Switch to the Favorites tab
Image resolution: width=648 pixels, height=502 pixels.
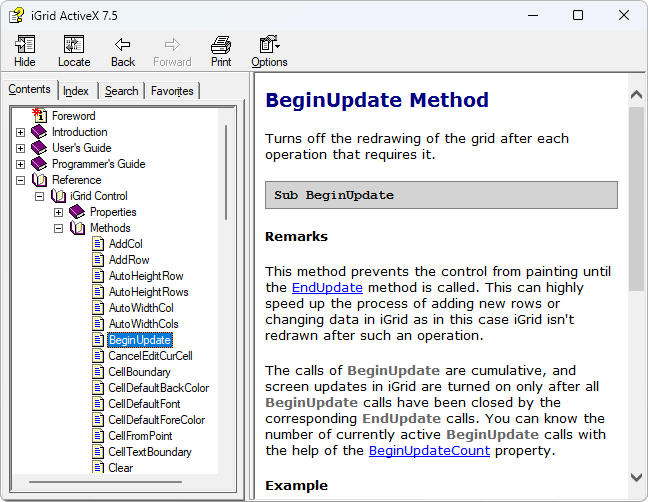tap(172, 91)
